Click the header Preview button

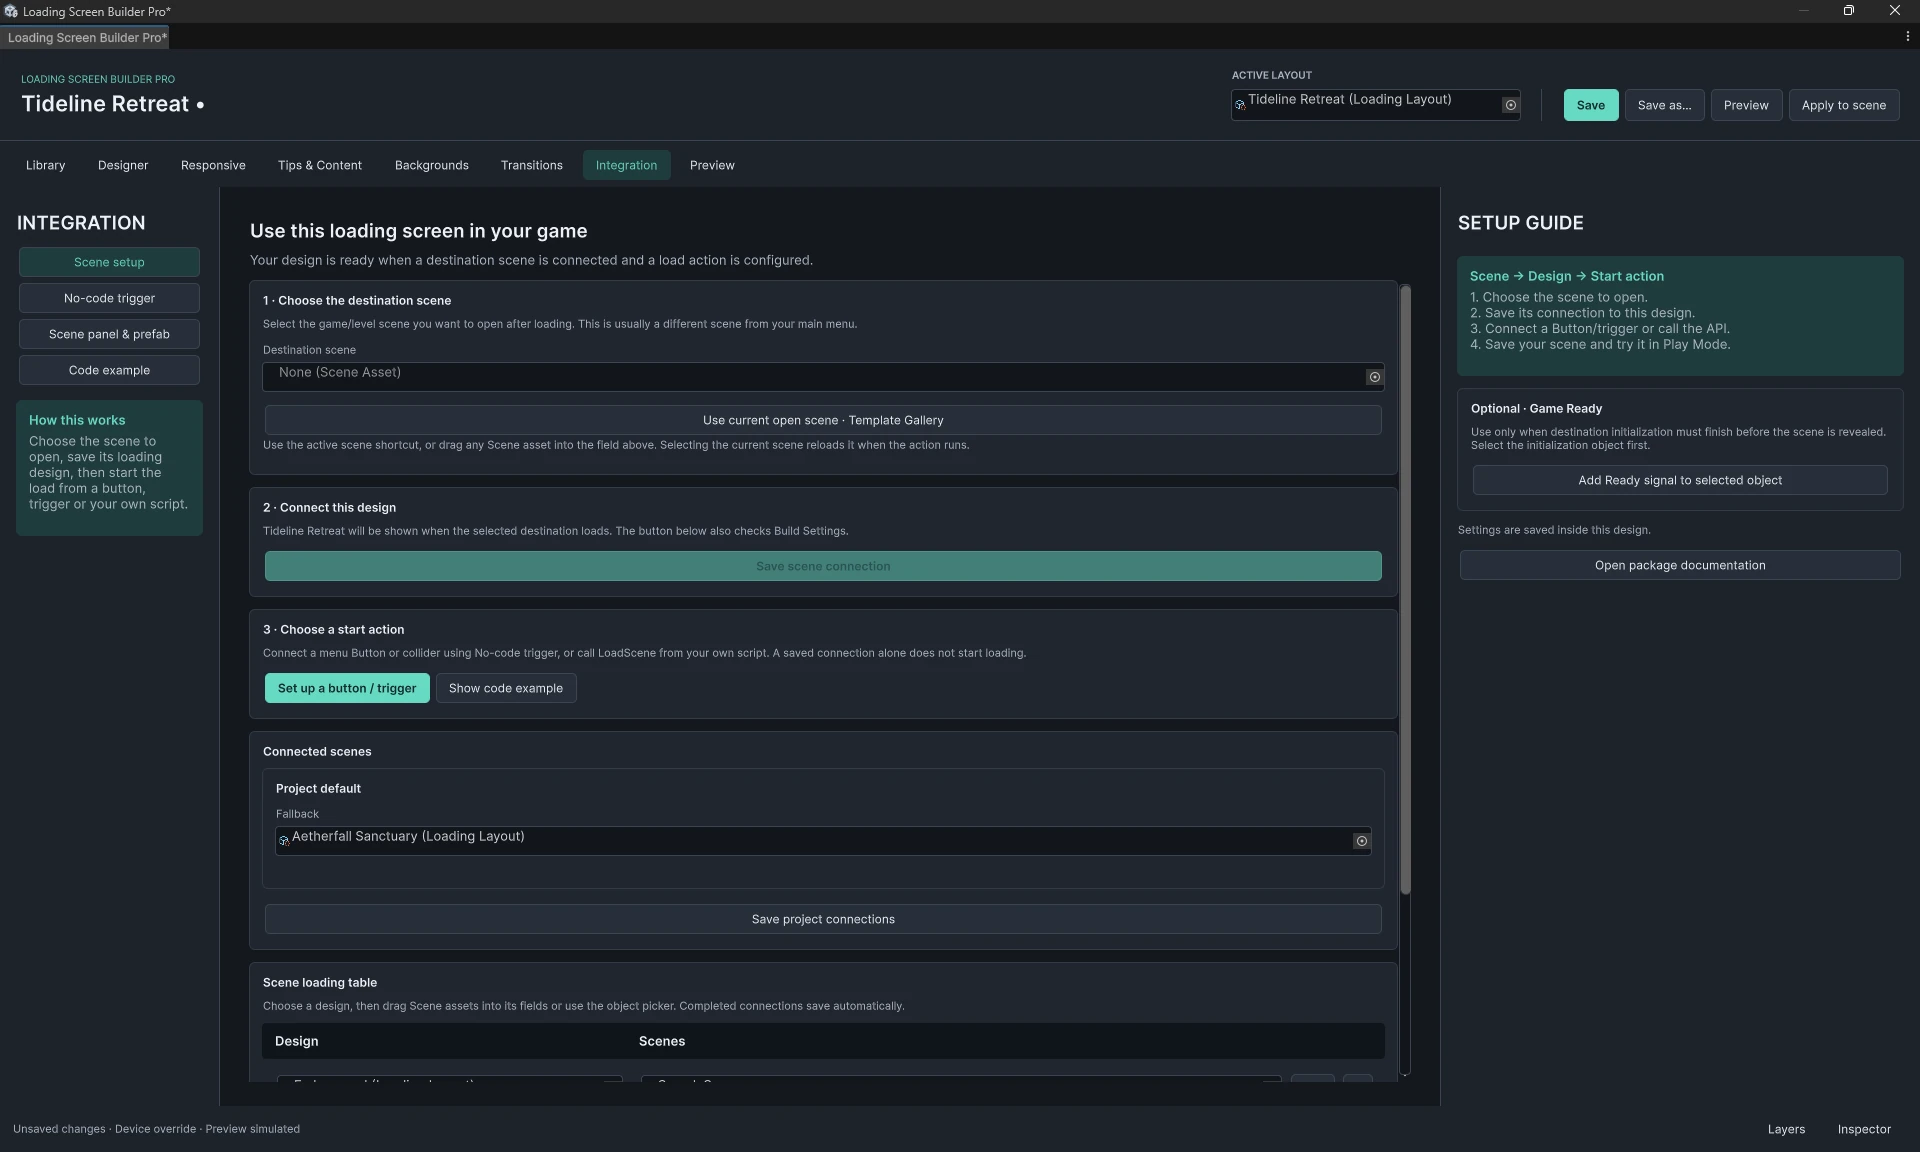pos(1746,105)
